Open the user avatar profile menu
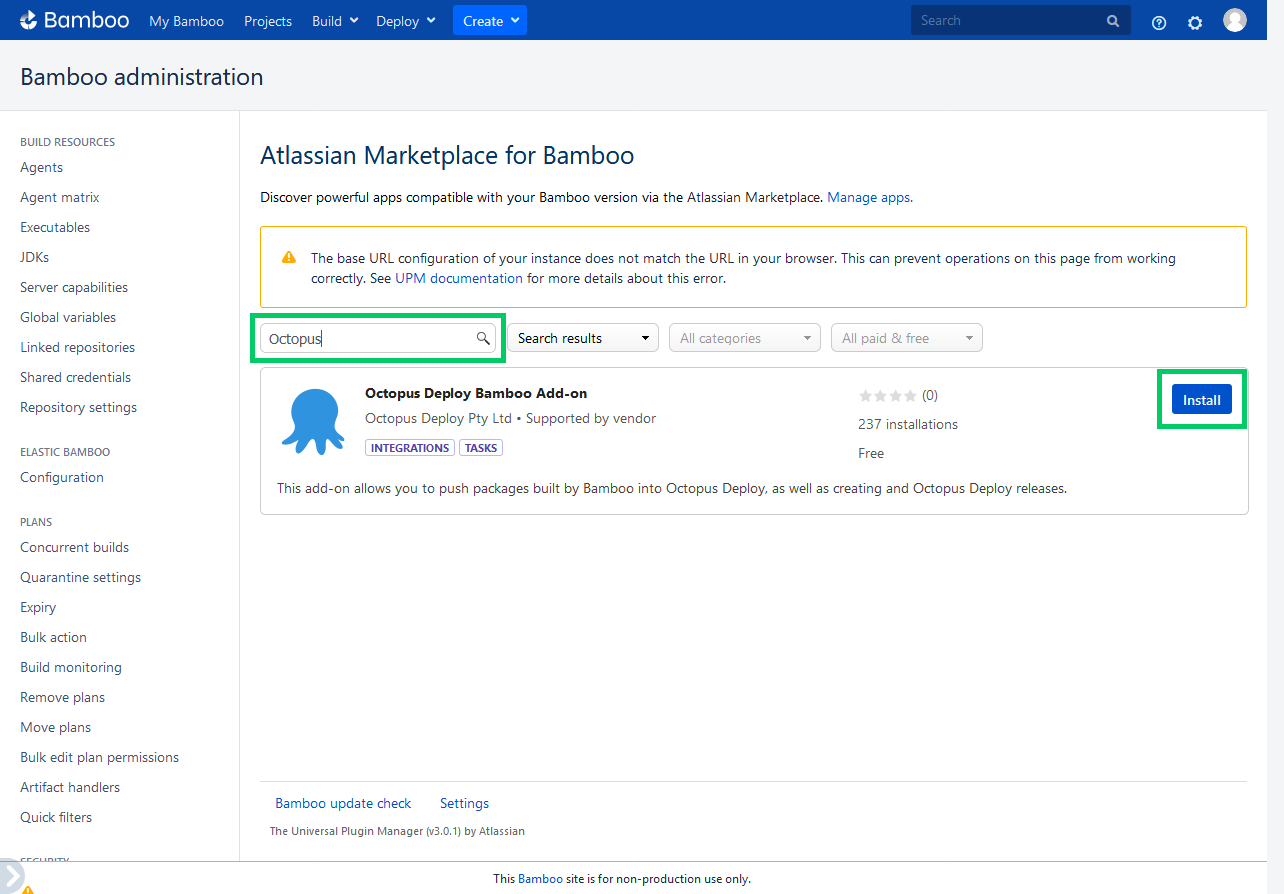This screenshot has width=1284, height=894. point(1235,20)
